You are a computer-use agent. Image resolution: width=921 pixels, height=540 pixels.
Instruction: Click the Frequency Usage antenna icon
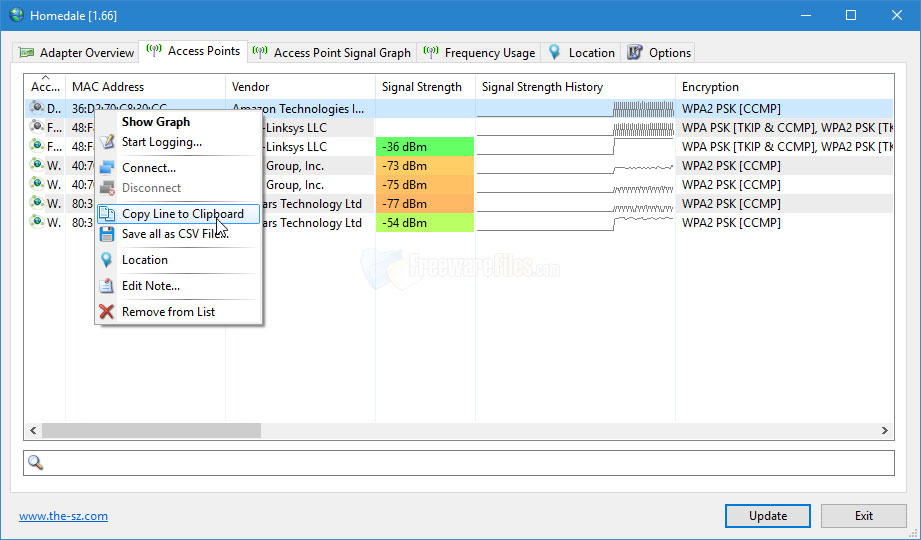(431, 52)
